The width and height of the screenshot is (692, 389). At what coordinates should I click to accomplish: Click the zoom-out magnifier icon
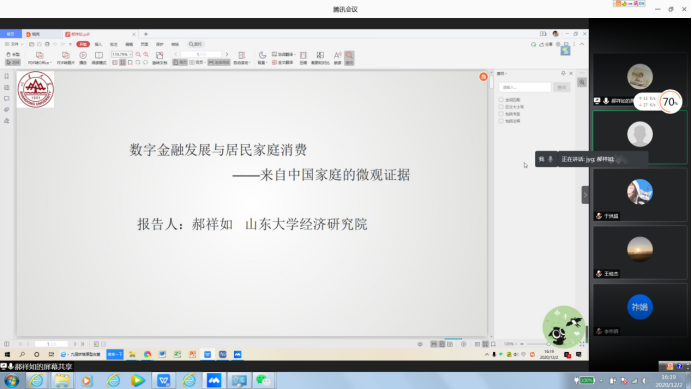click(x=138, y=54)
